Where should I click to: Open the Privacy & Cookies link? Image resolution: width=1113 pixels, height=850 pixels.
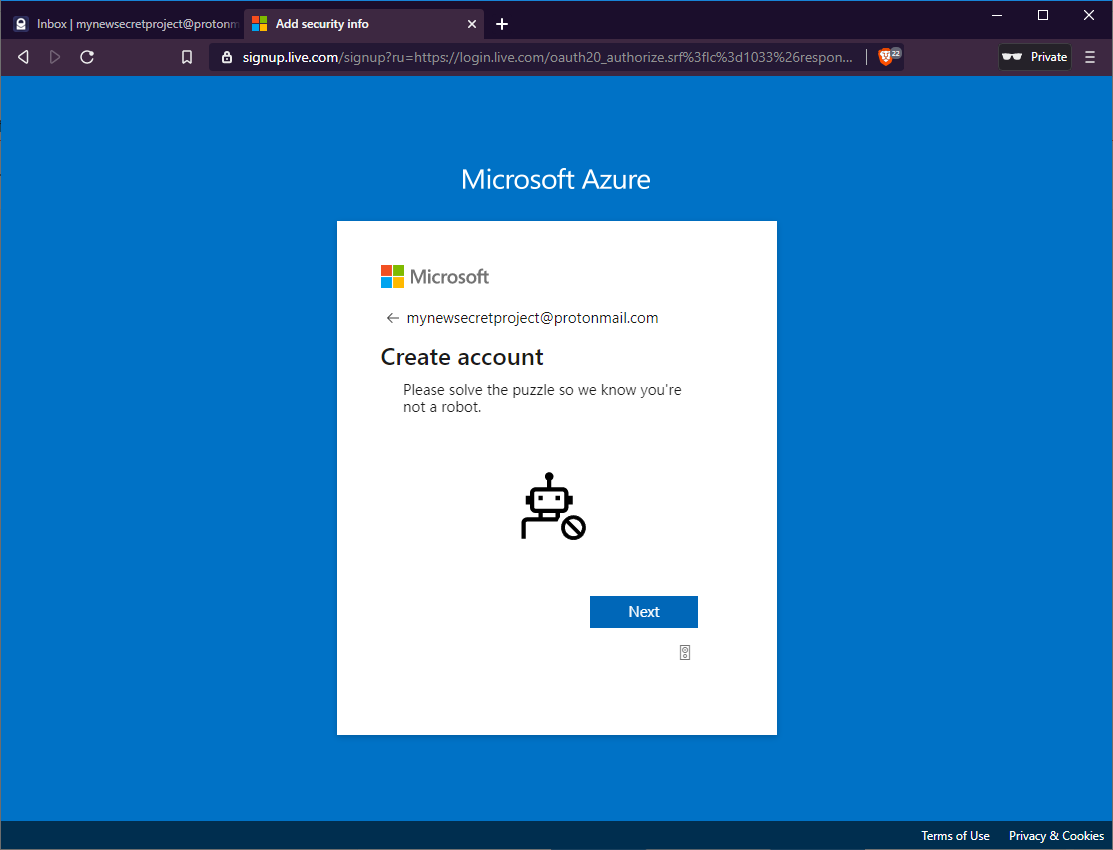click(x=1056, y=836)
